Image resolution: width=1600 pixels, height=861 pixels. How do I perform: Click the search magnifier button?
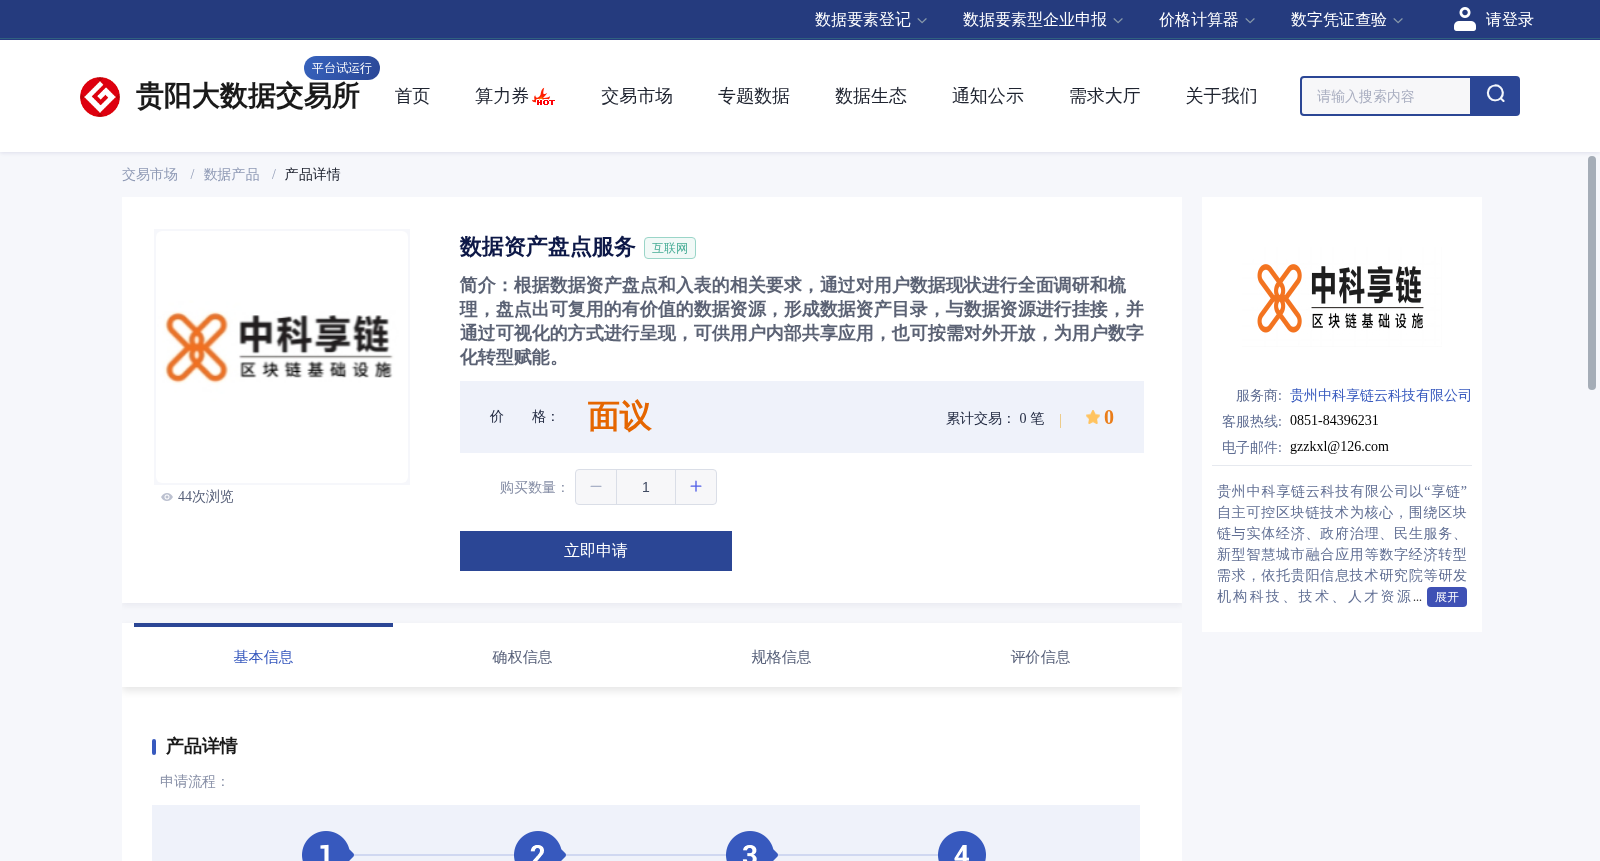[x=1495, y=96]
